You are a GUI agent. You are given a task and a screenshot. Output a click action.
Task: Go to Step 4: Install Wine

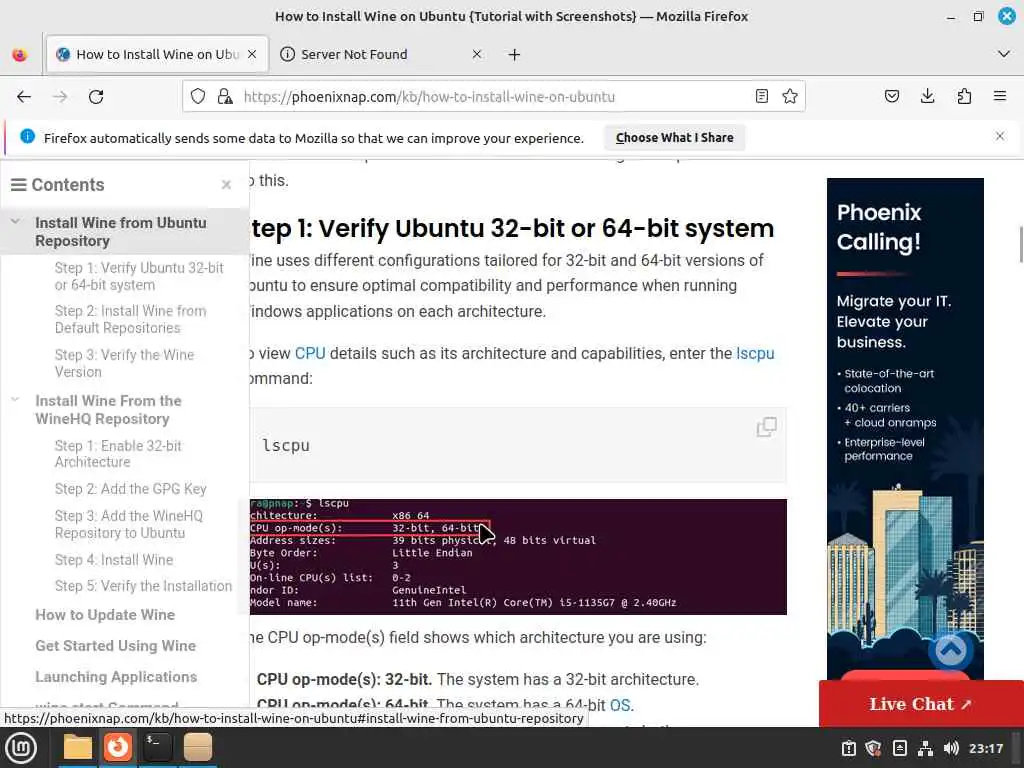[114, 560]
